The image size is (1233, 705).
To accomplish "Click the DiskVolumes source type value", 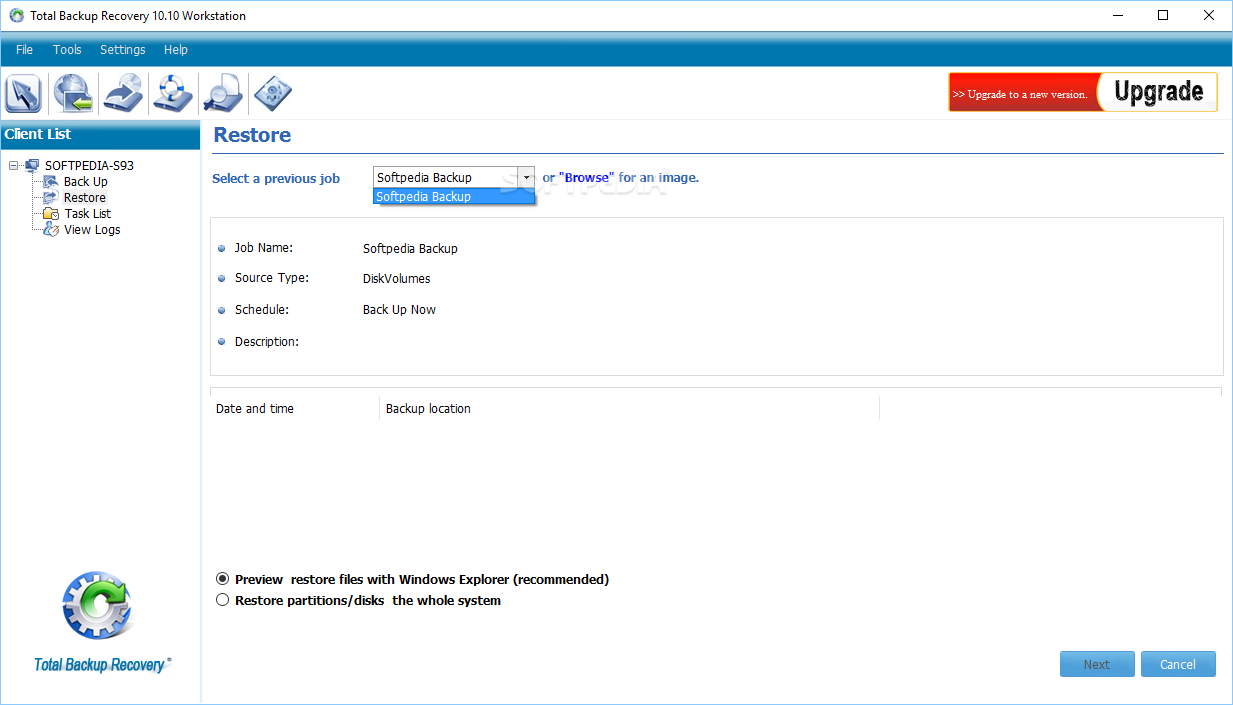I will (397, 279).
